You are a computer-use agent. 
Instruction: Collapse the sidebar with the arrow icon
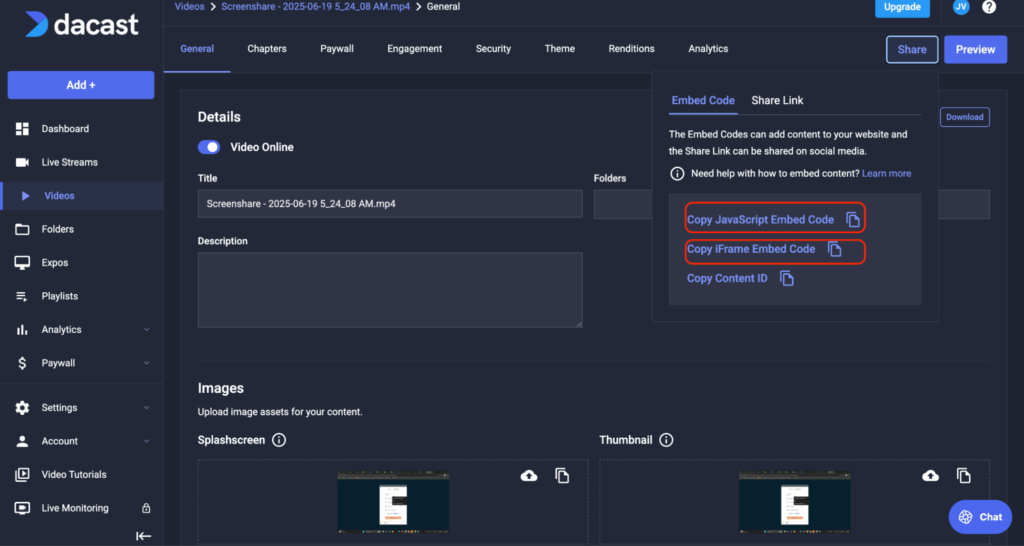144,536
